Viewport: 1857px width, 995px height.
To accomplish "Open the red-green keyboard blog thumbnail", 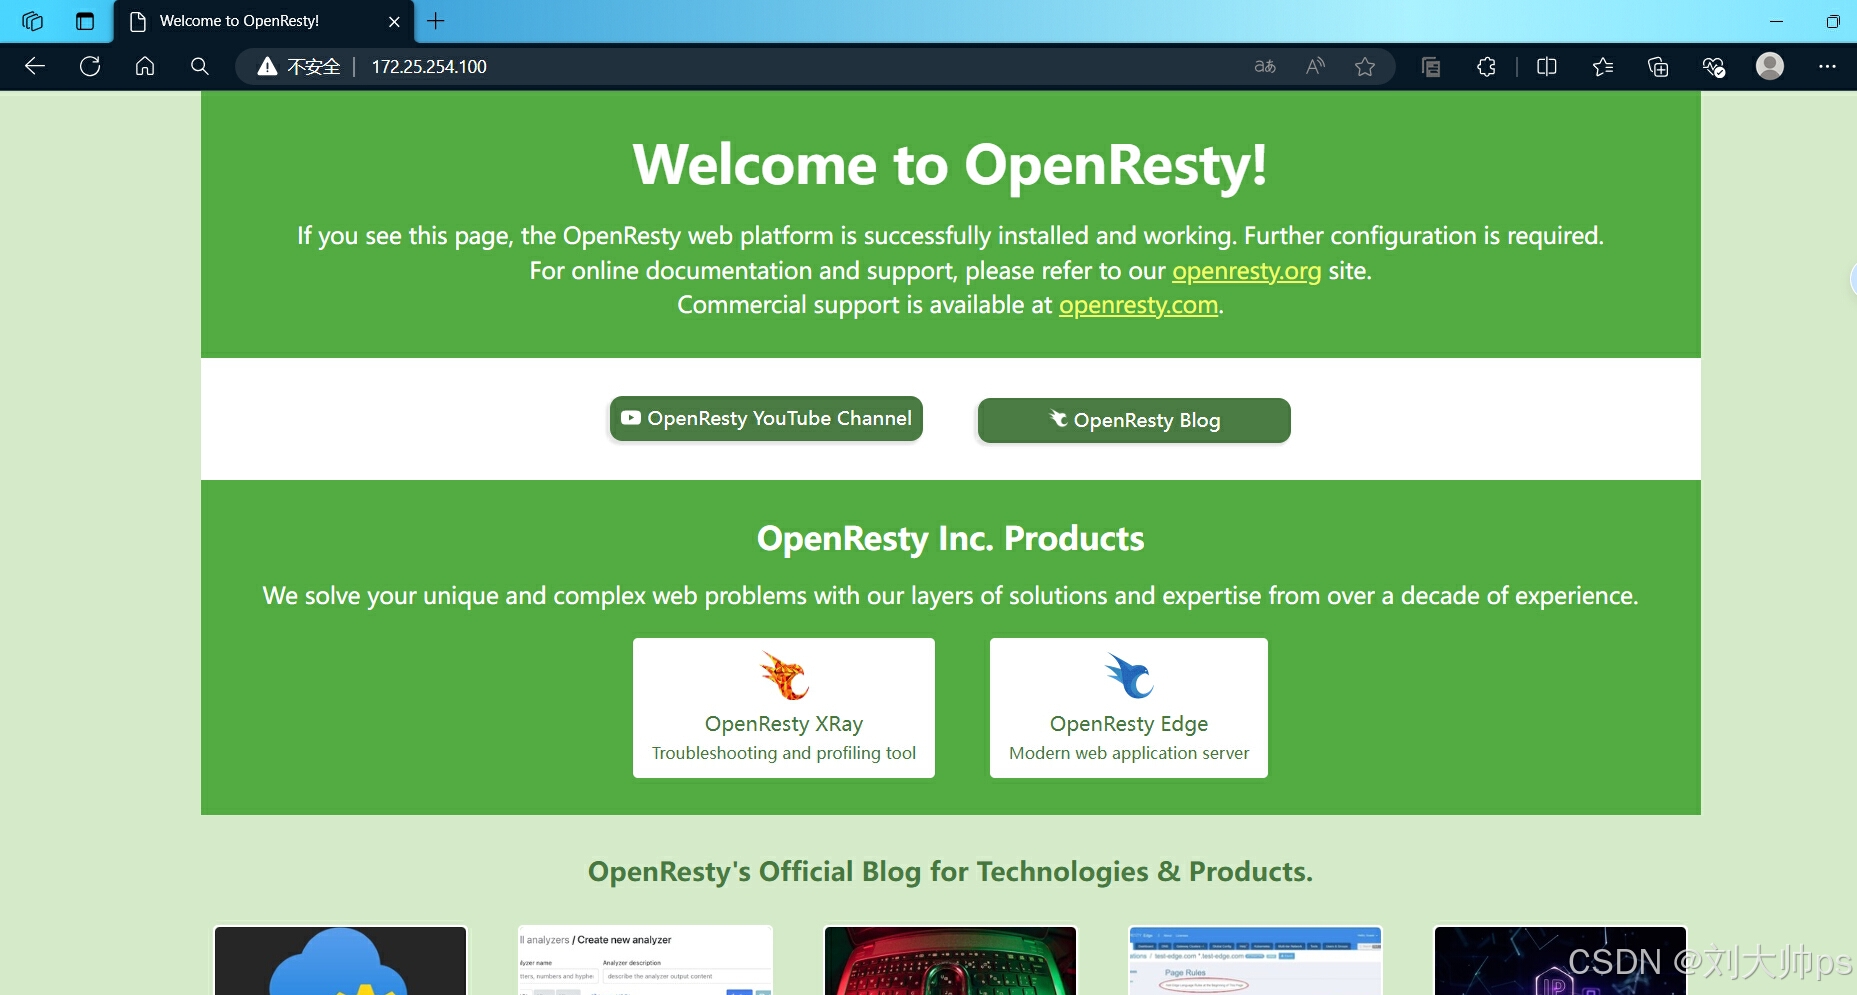I will 950,960.
